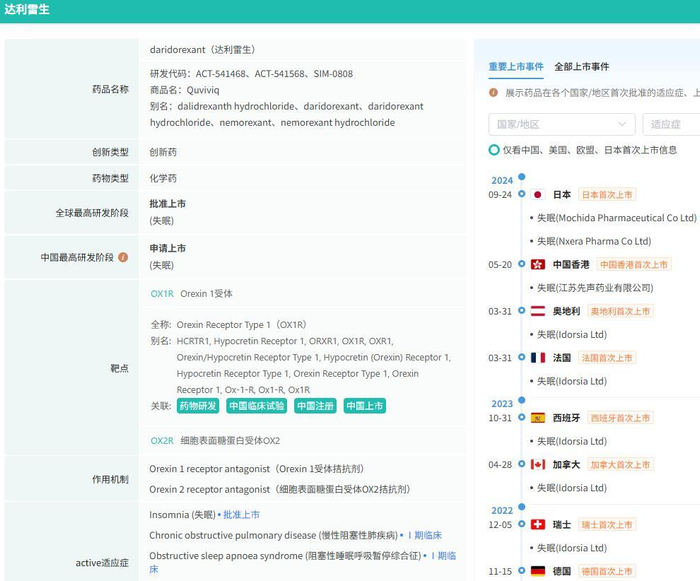
Task: Click the 2023 year timeline dot
Action: (521, 400)
